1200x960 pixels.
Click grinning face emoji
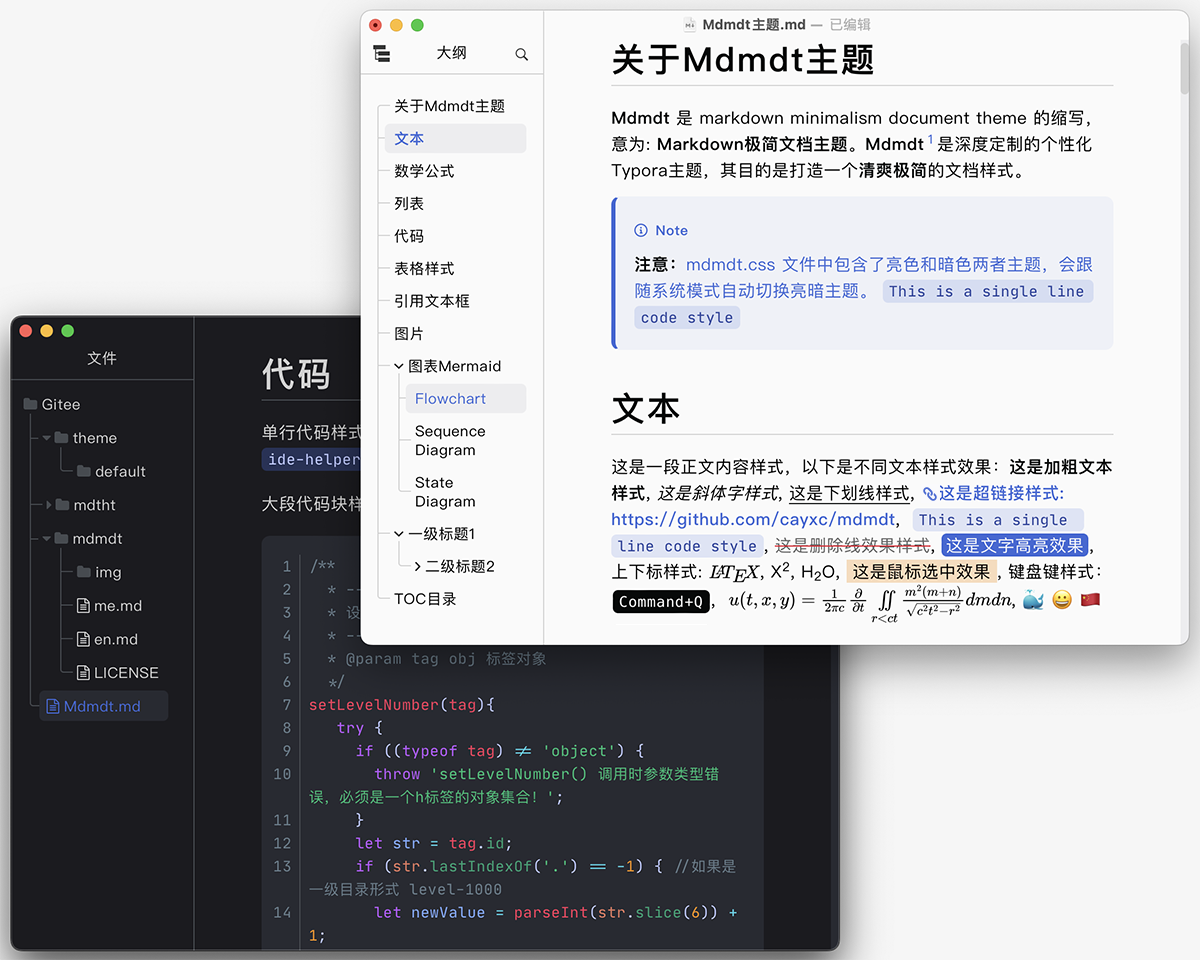(x=1062, y=601)
